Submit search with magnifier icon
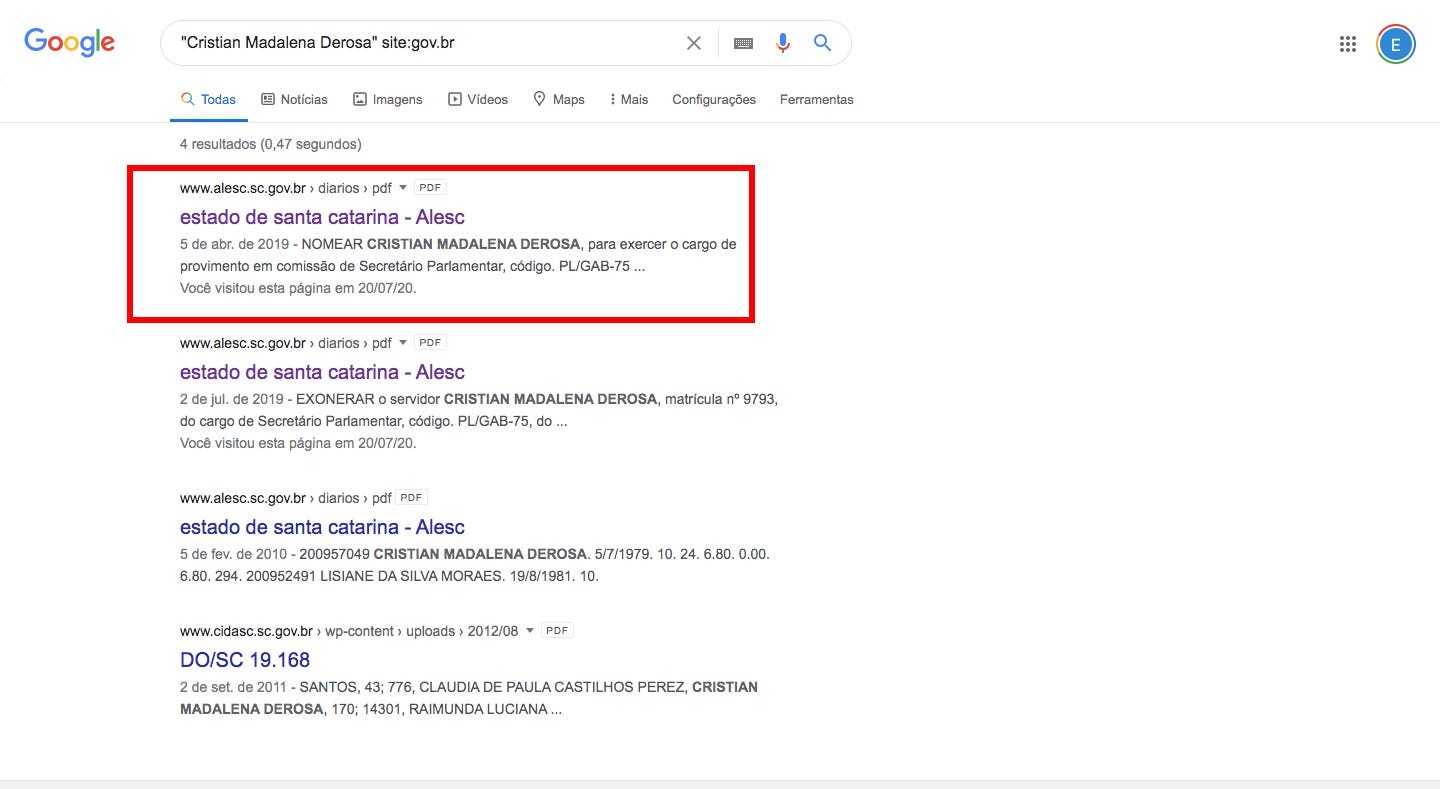 tap(822, 43)
